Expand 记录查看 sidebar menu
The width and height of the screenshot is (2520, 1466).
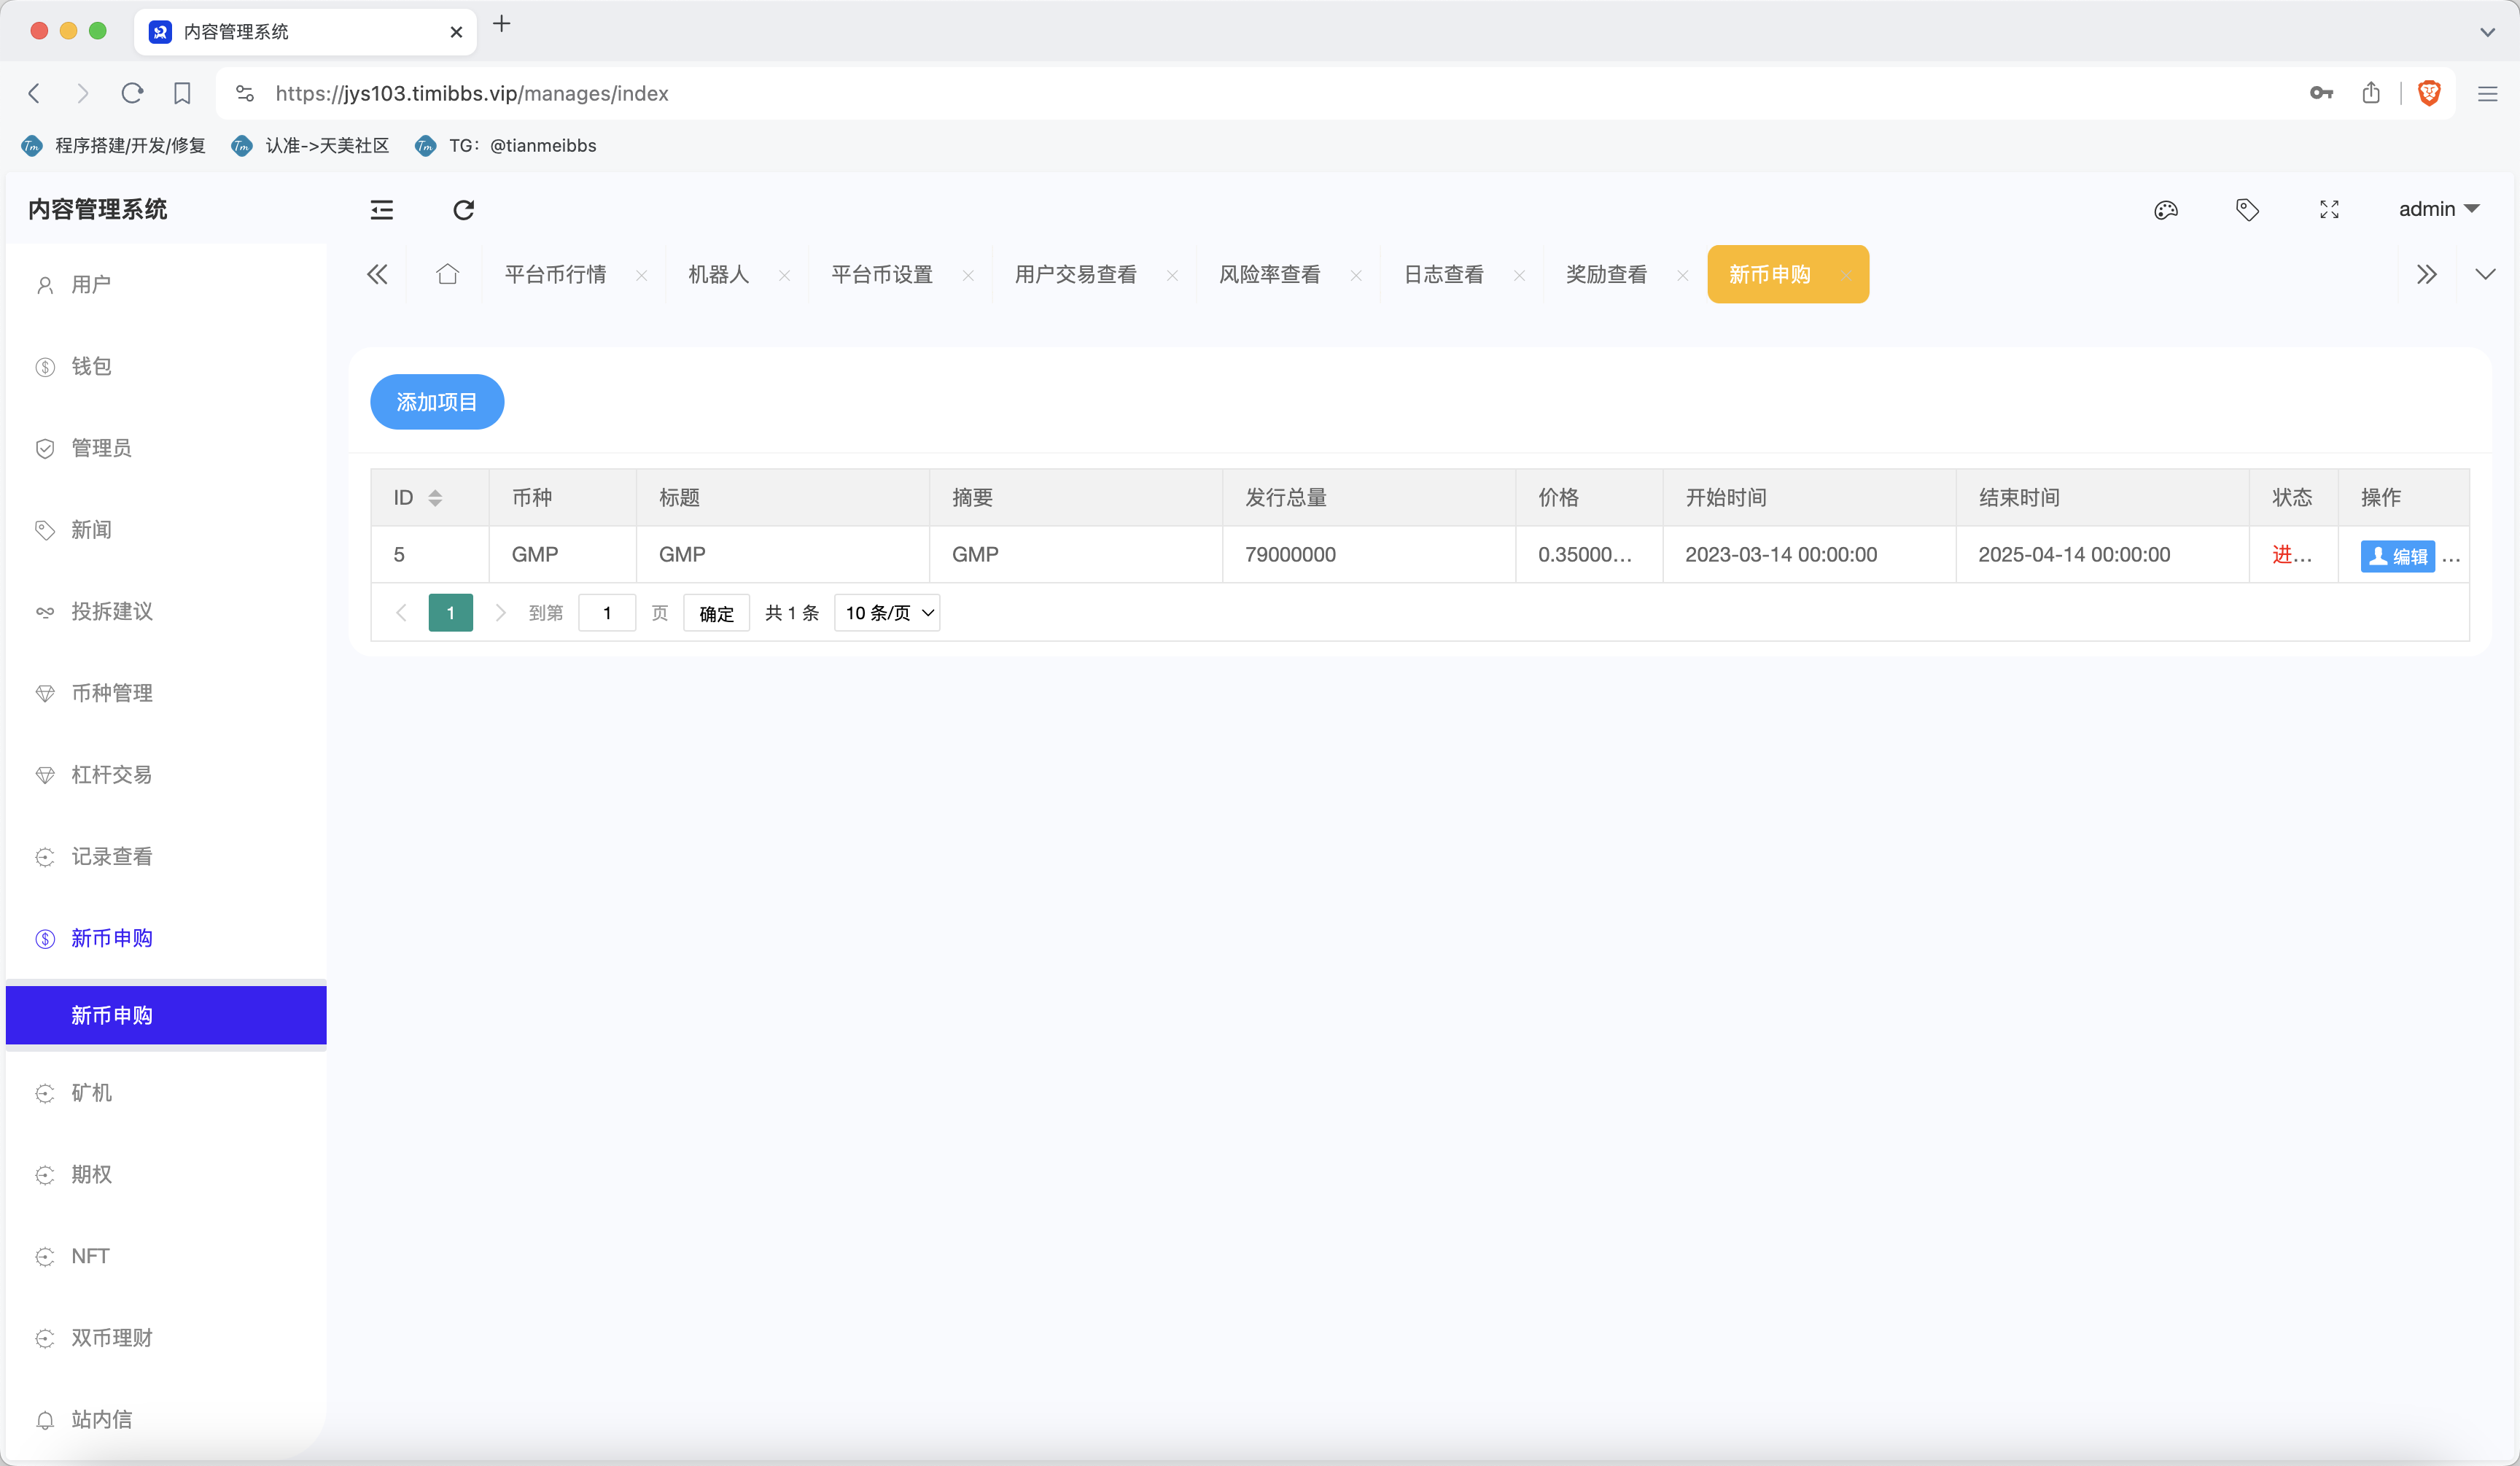tap(166, 857)
